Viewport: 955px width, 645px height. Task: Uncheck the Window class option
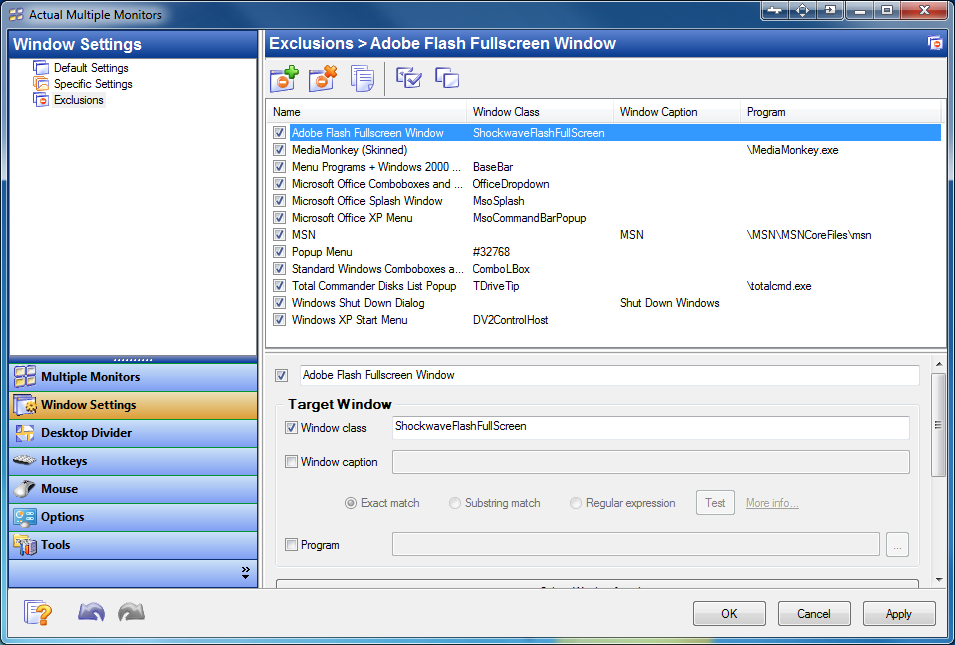(292, 428)
